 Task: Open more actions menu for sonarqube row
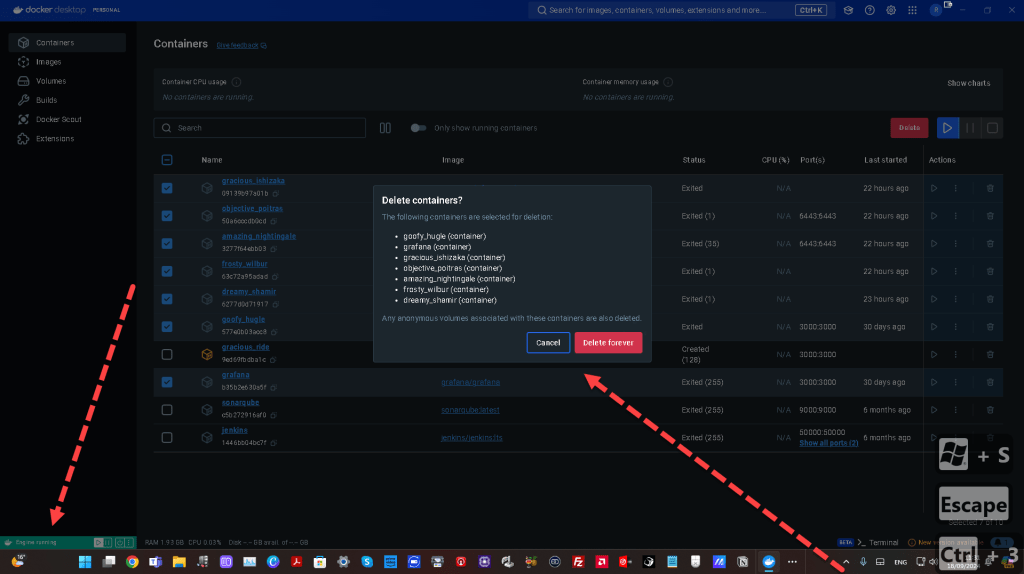point(955,410)
